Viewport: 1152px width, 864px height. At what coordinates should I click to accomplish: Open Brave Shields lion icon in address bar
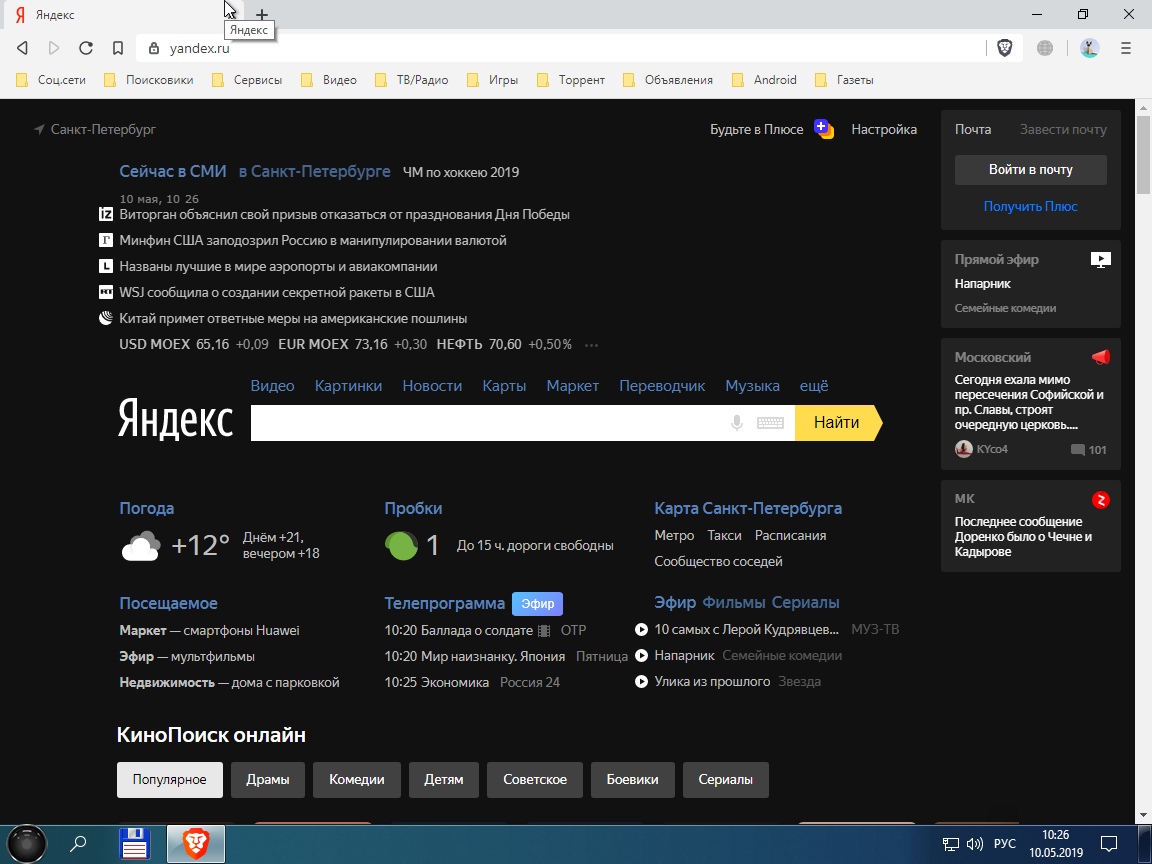pos(1004,48)
